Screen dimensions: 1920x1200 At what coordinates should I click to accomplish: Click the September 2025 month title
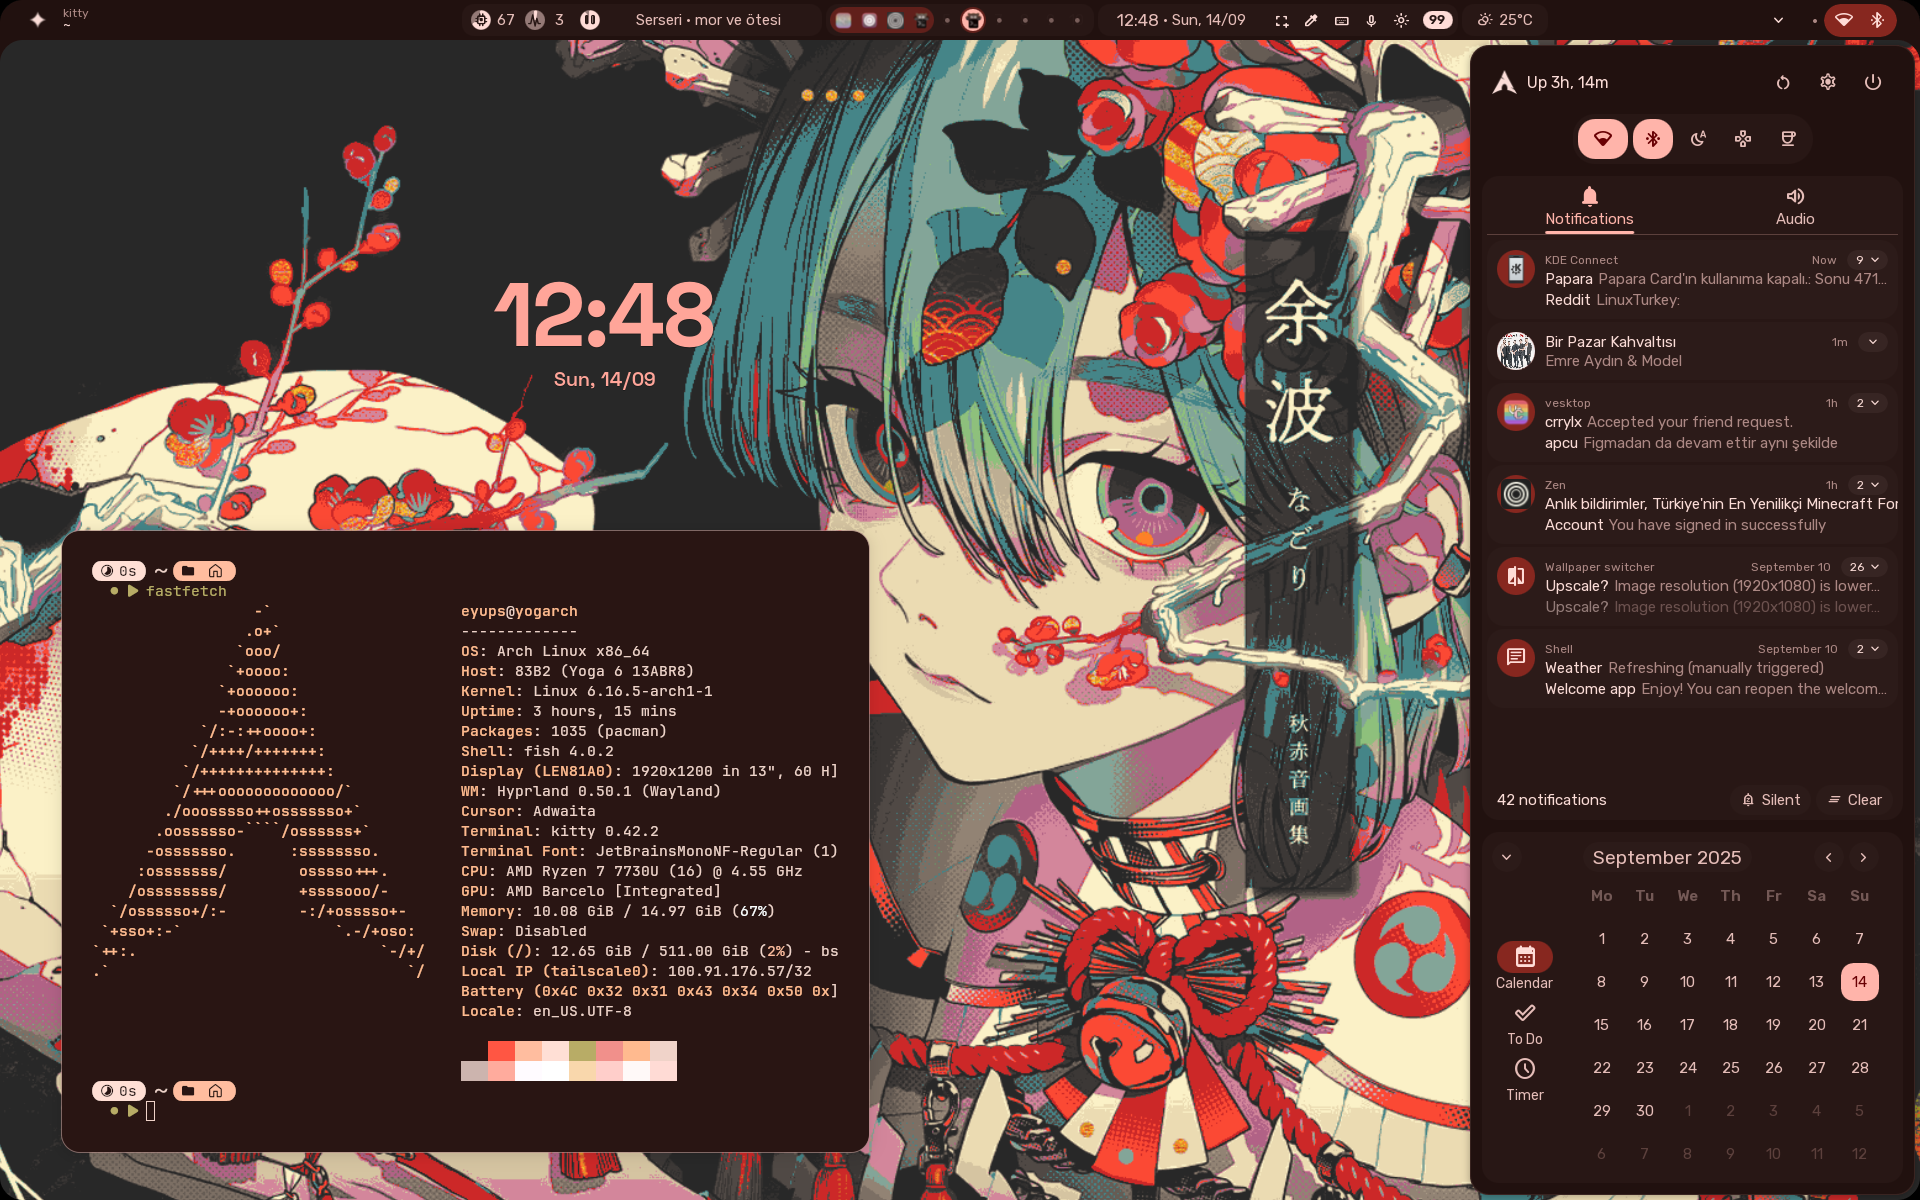(x=1667, y=858)
